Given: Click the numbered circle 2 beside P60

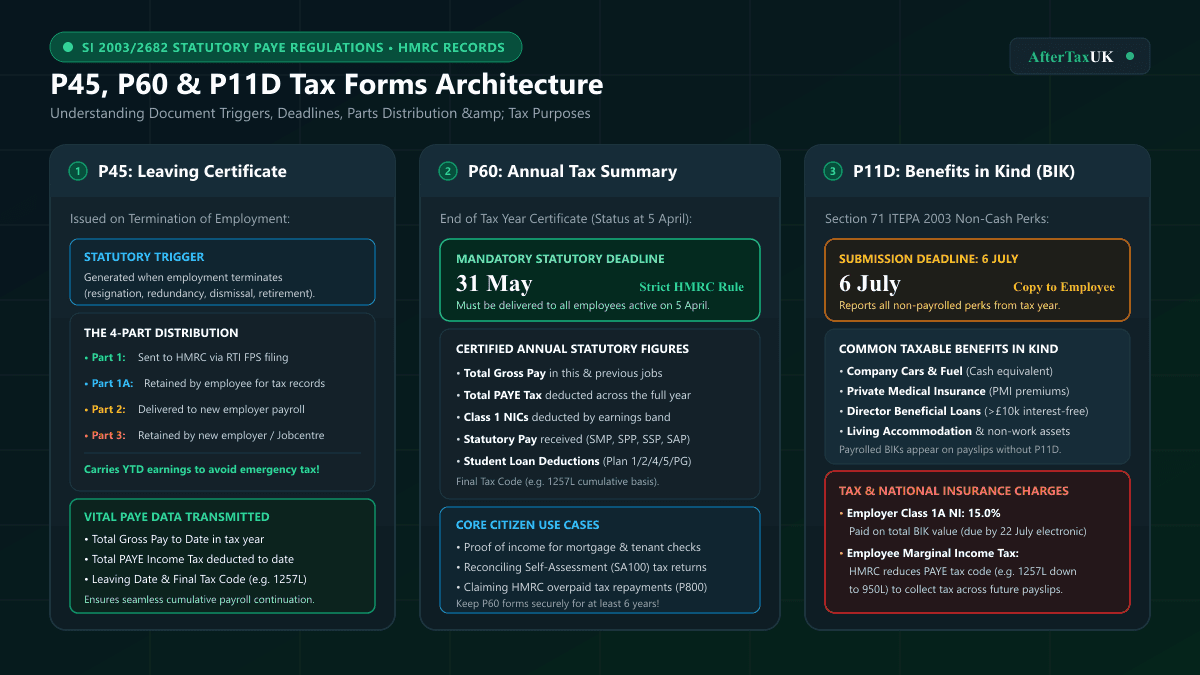Looking at the screenshot, I should (x=448, y=171).
